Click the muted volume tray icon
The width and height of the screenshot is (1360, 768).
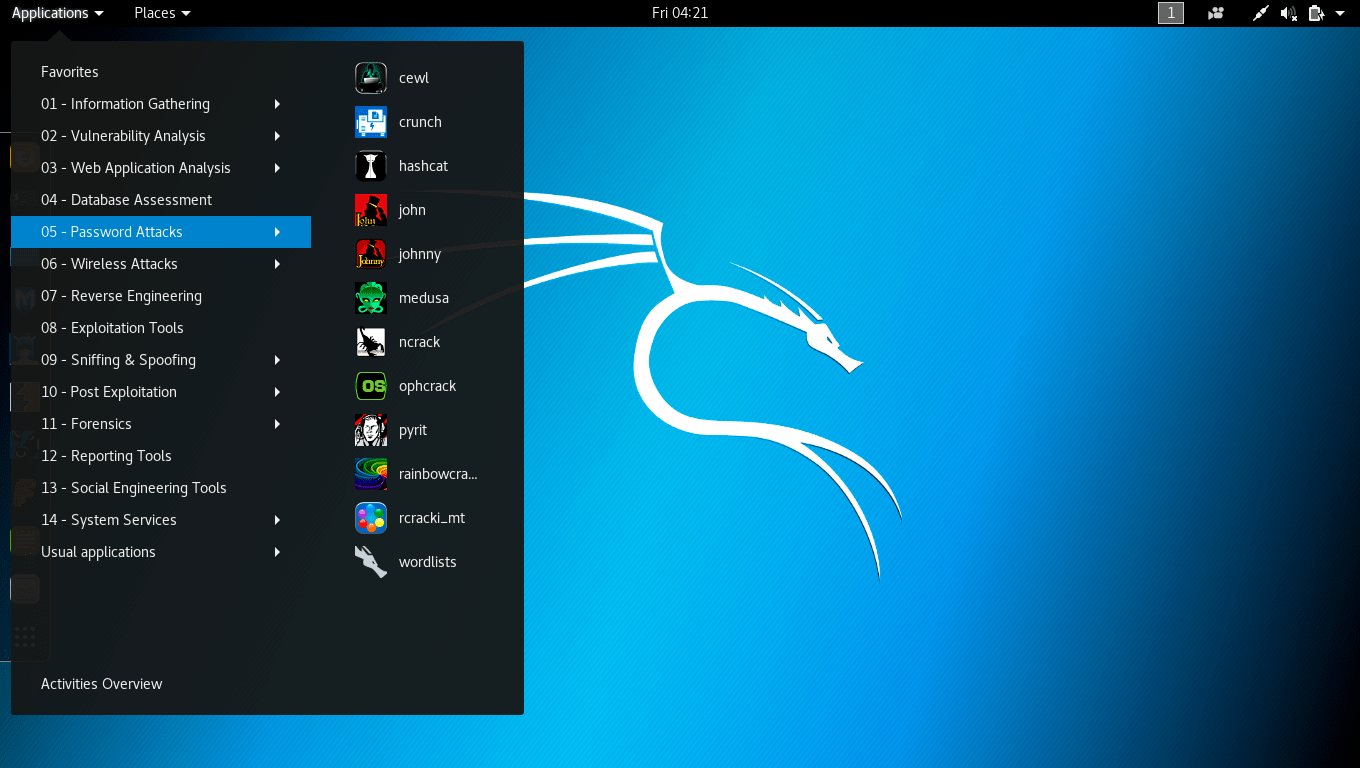pos(1289,13)
